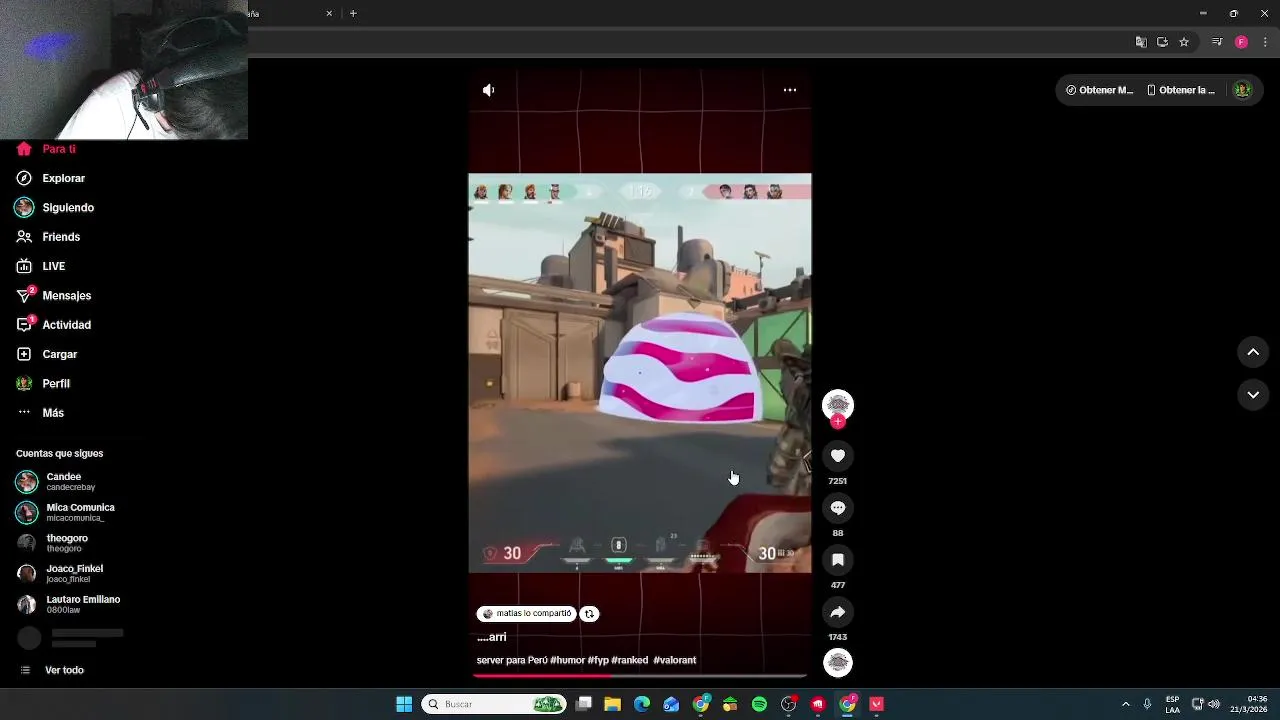Open the #valorant hashtag link
The width and height of the screenshot is (1280, 720).
675,660
